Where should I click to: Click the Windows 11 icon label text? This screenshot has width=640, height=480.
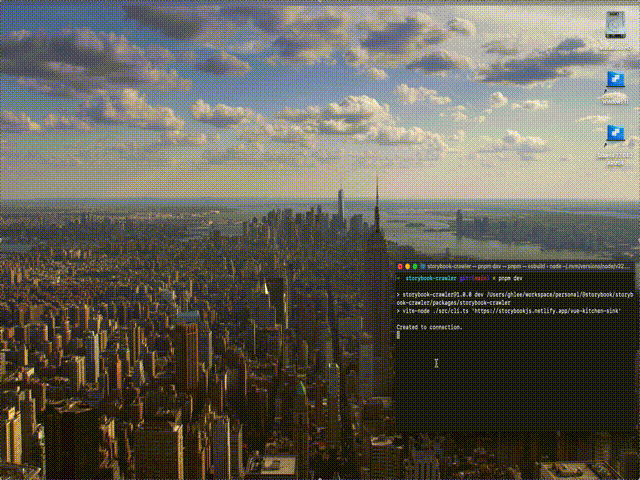click(616, 101)
